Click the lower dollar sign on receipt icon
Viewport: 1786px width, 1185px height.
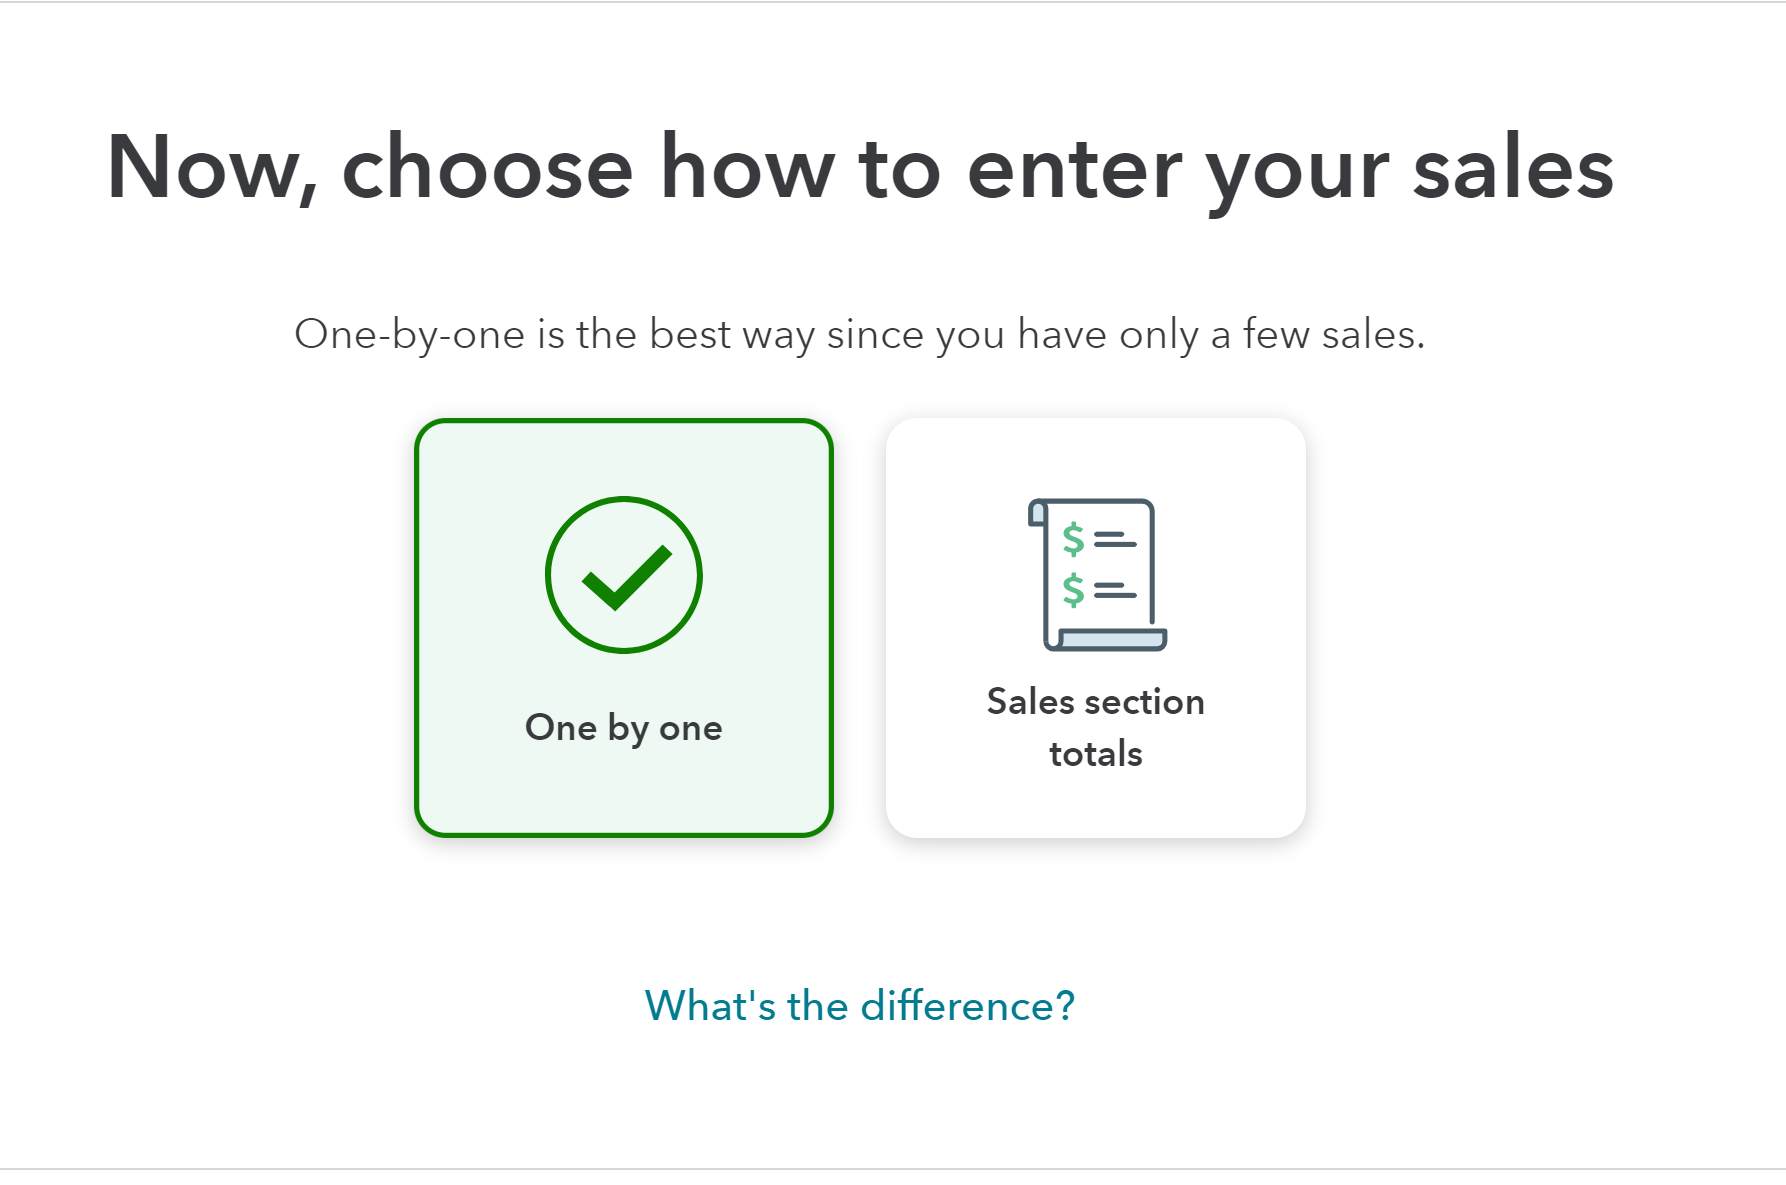[1073, 590]
